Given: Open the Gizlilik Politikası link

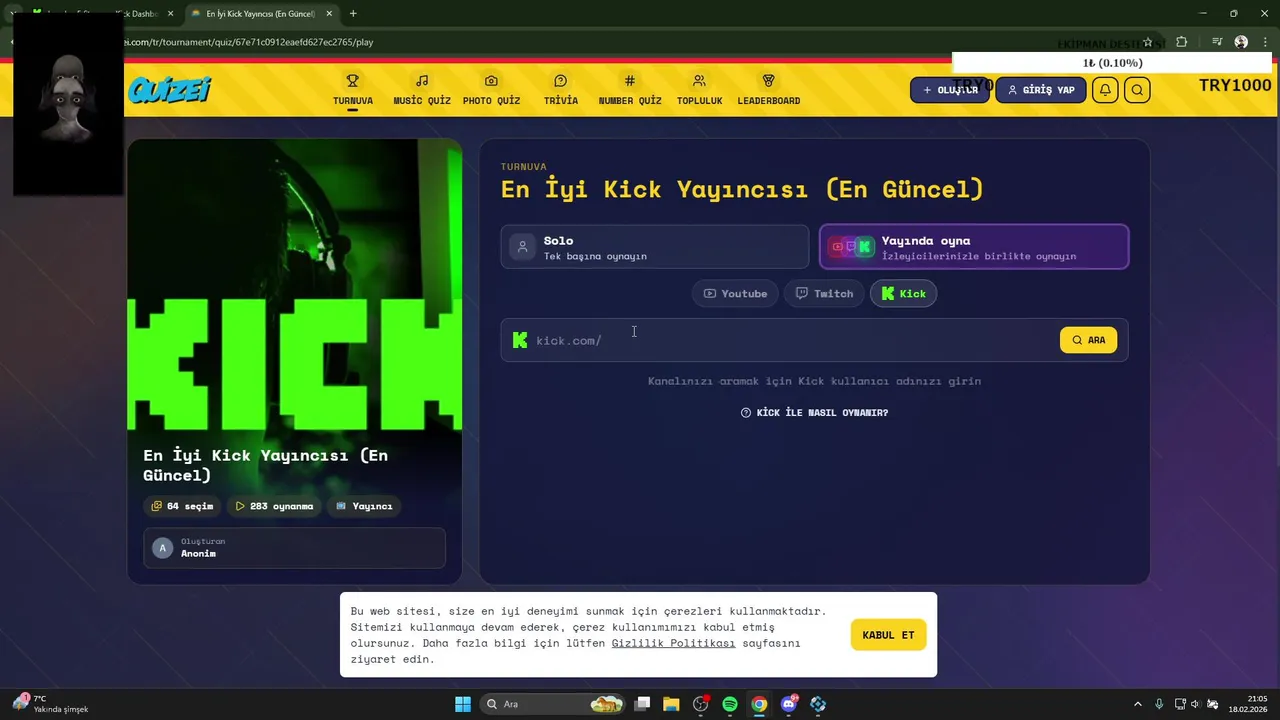Looking at the screenshot, I should point(673,643).
